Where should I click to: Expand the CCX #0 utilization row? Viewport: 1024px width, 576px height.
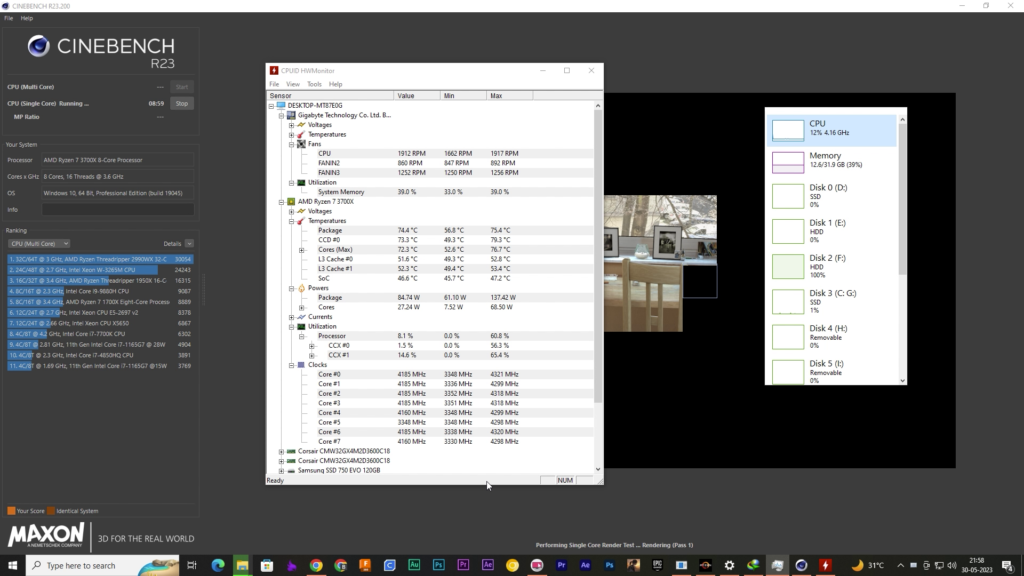pyautogui.click(x=312, y=345)
